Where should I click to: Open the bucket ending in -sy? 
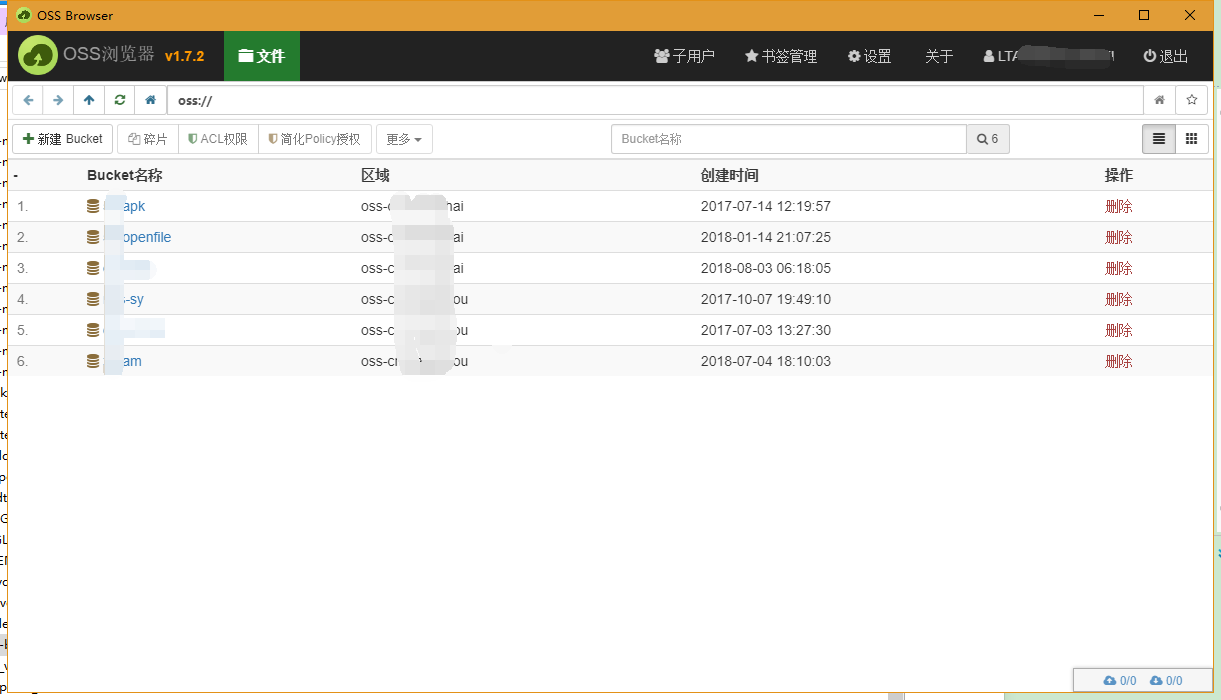tap(124, 299)
